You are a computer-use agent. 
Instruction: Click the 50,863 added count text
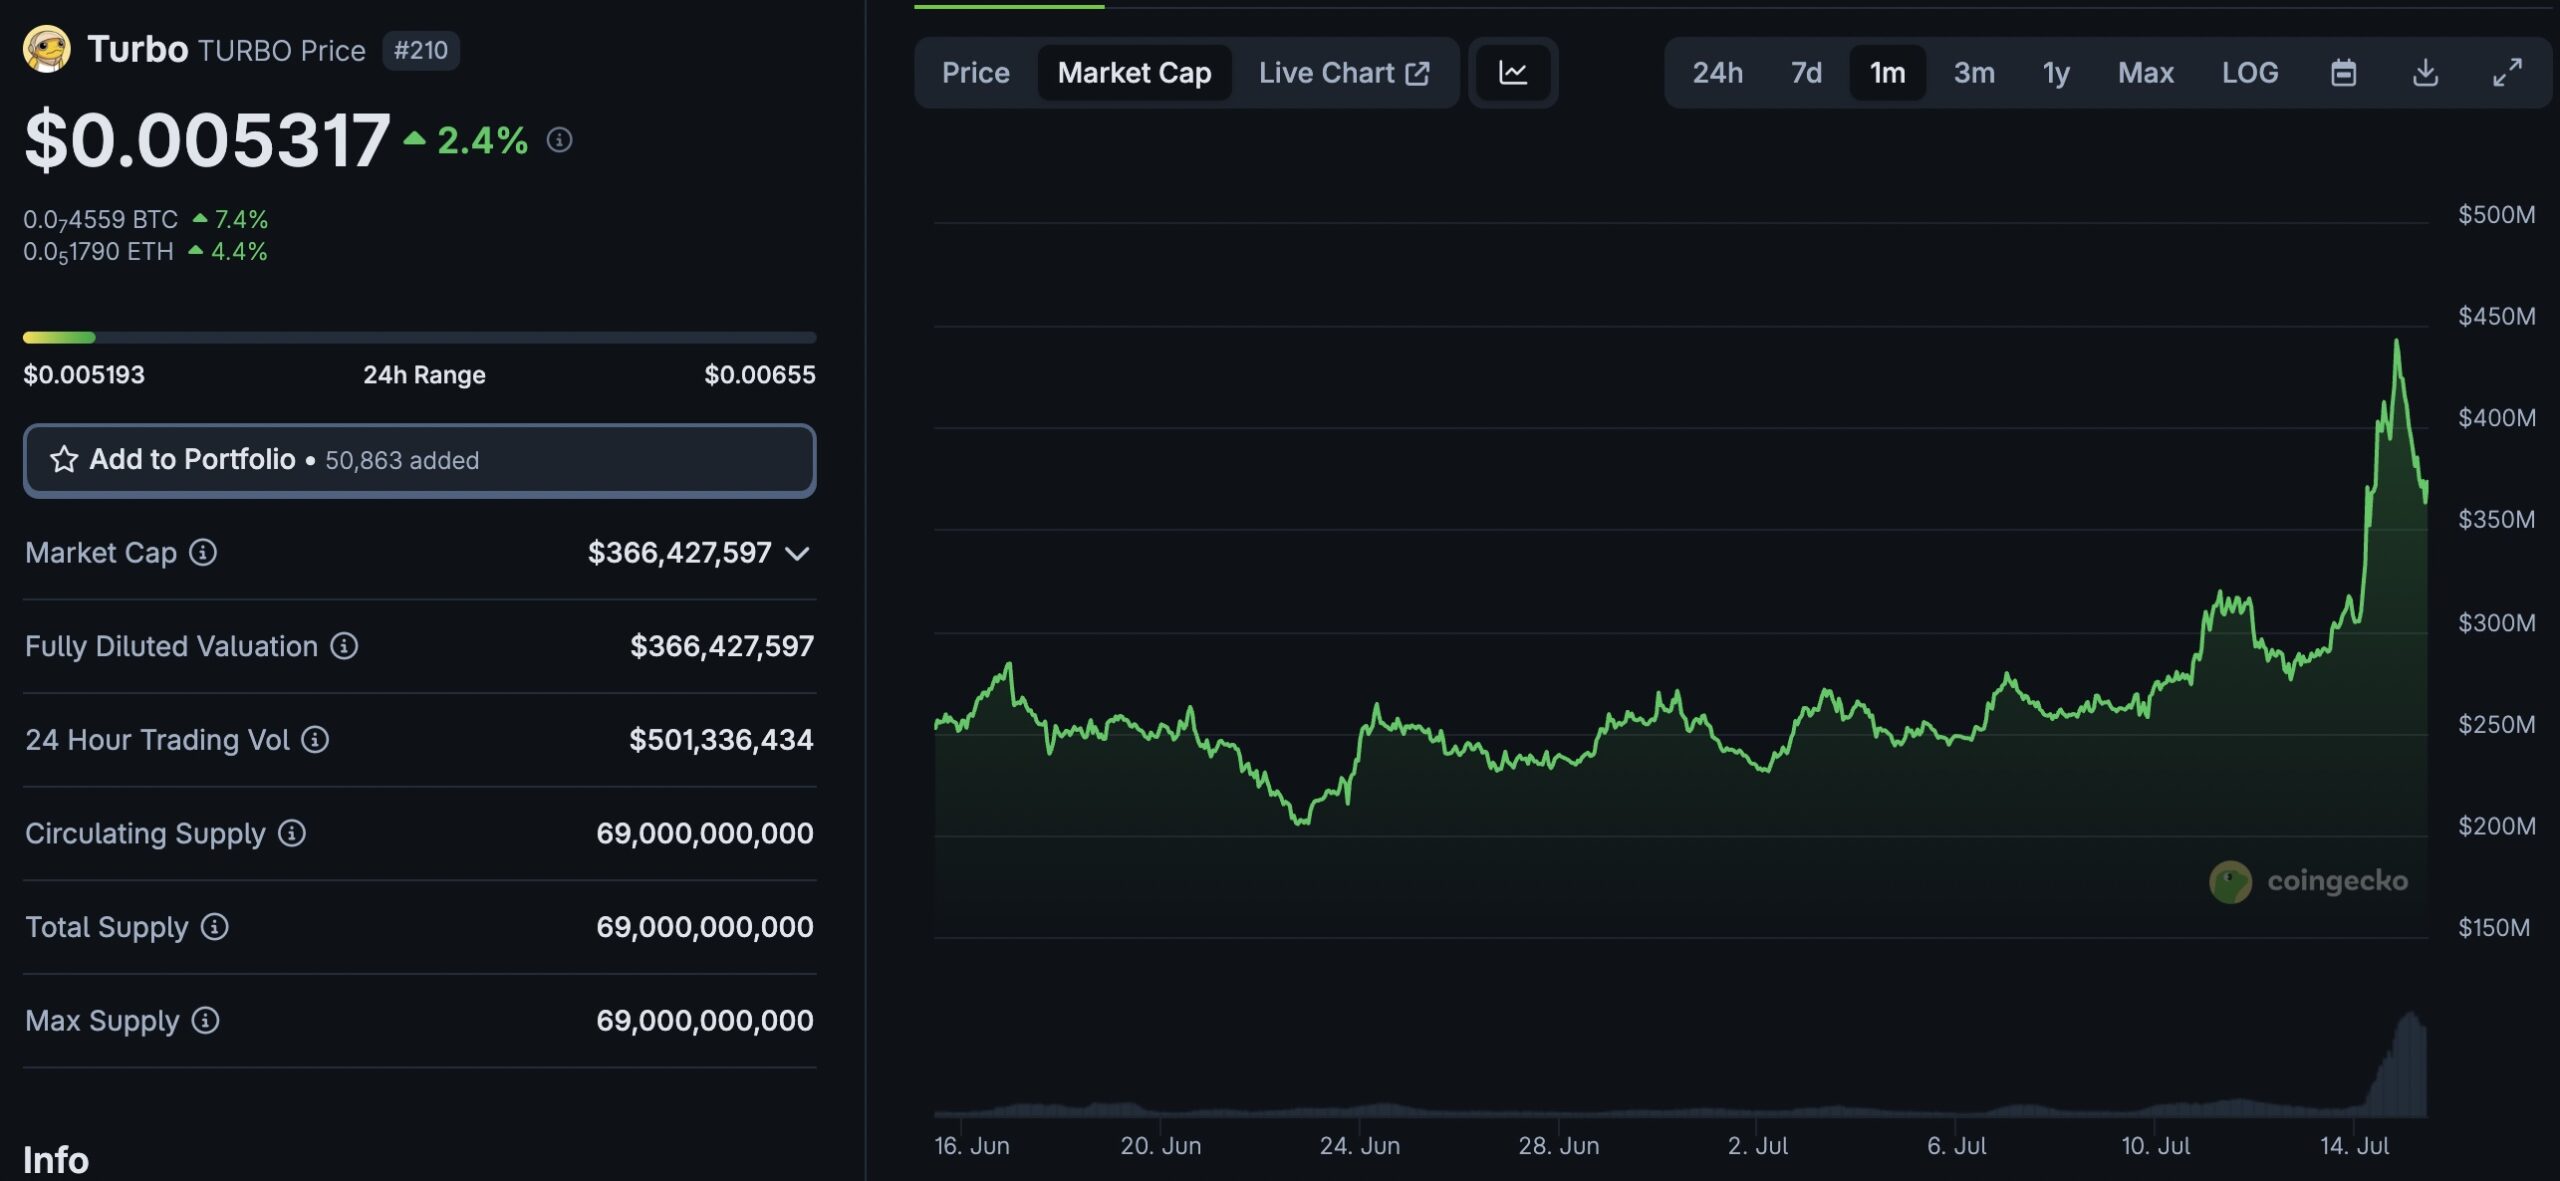point(402,460)
